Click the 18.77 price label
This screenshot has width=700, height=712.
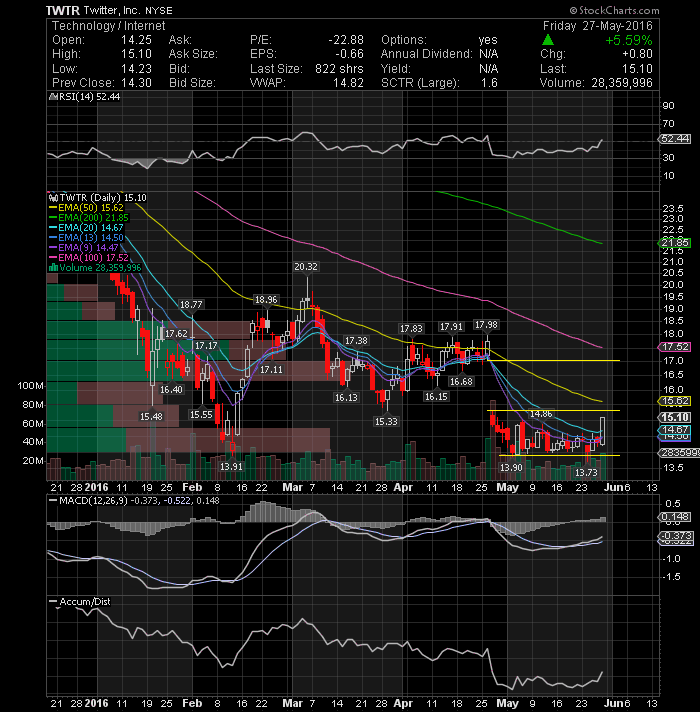(x=191, y=305)
